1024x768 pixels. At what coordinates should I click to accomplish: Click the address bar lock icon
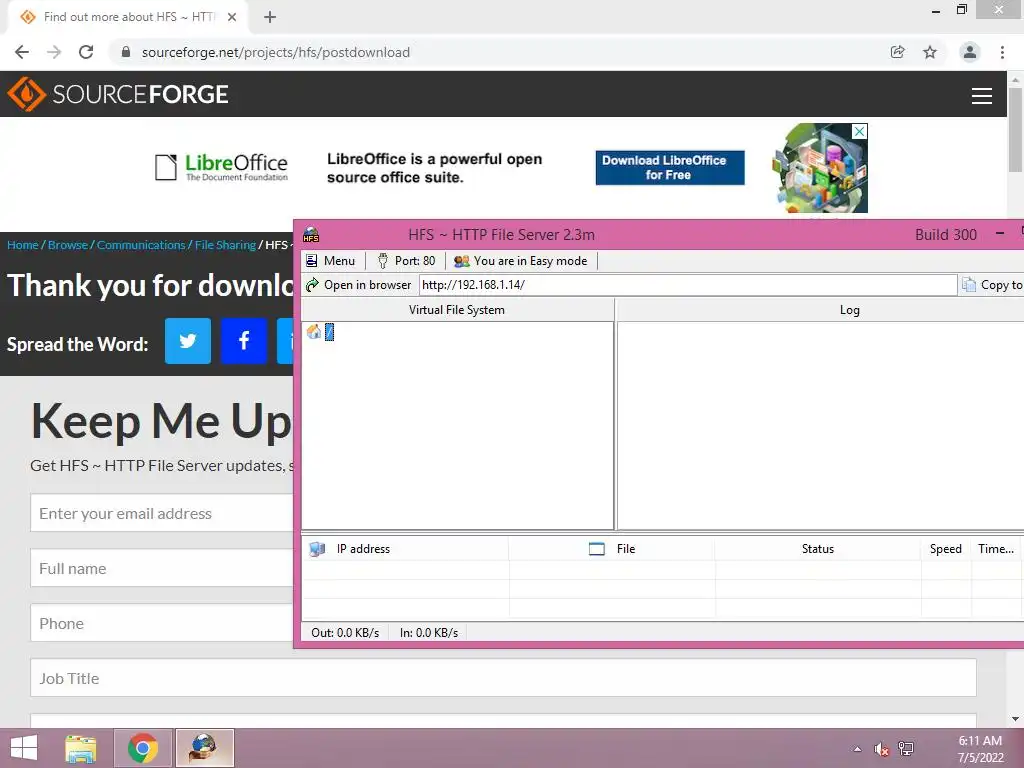point(126,52)
